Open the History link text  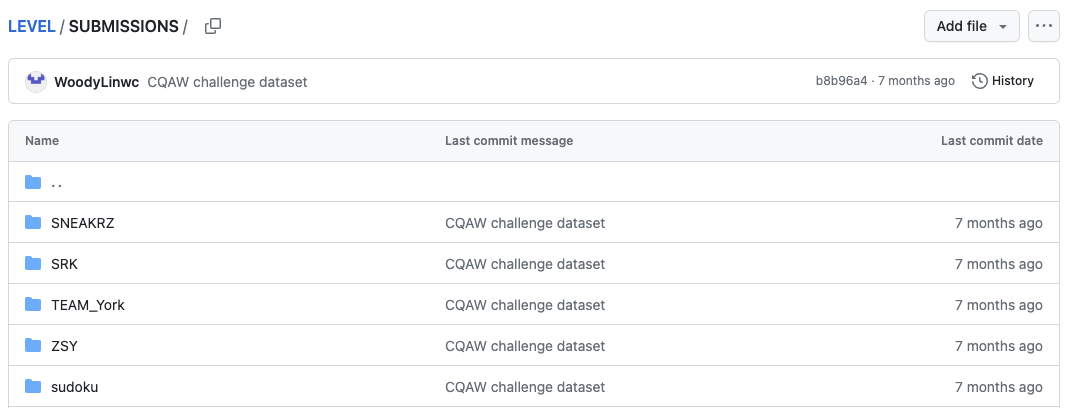[x=1012, y=81]
